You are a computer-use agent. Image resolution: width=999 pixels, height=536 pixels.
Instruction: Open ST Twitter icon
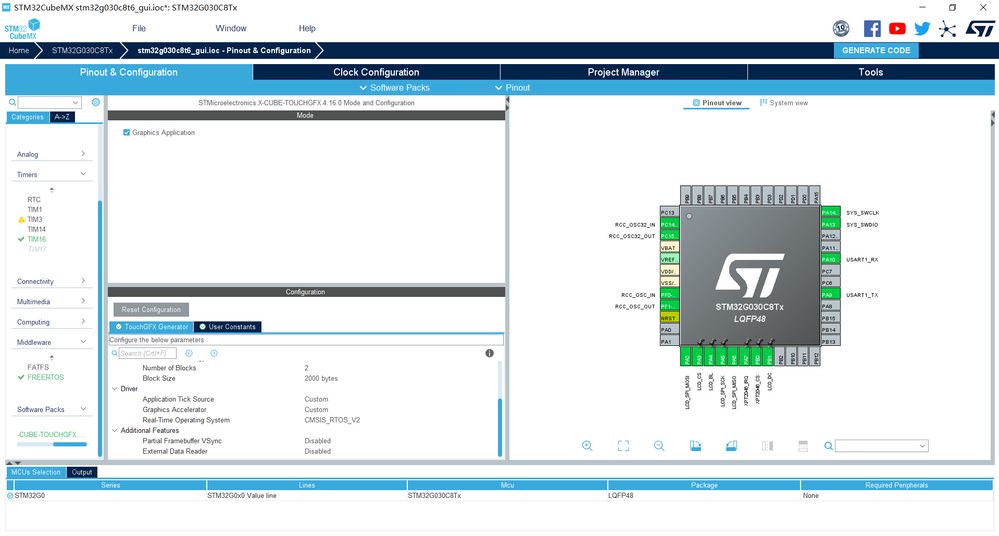(x=922, y=29)
